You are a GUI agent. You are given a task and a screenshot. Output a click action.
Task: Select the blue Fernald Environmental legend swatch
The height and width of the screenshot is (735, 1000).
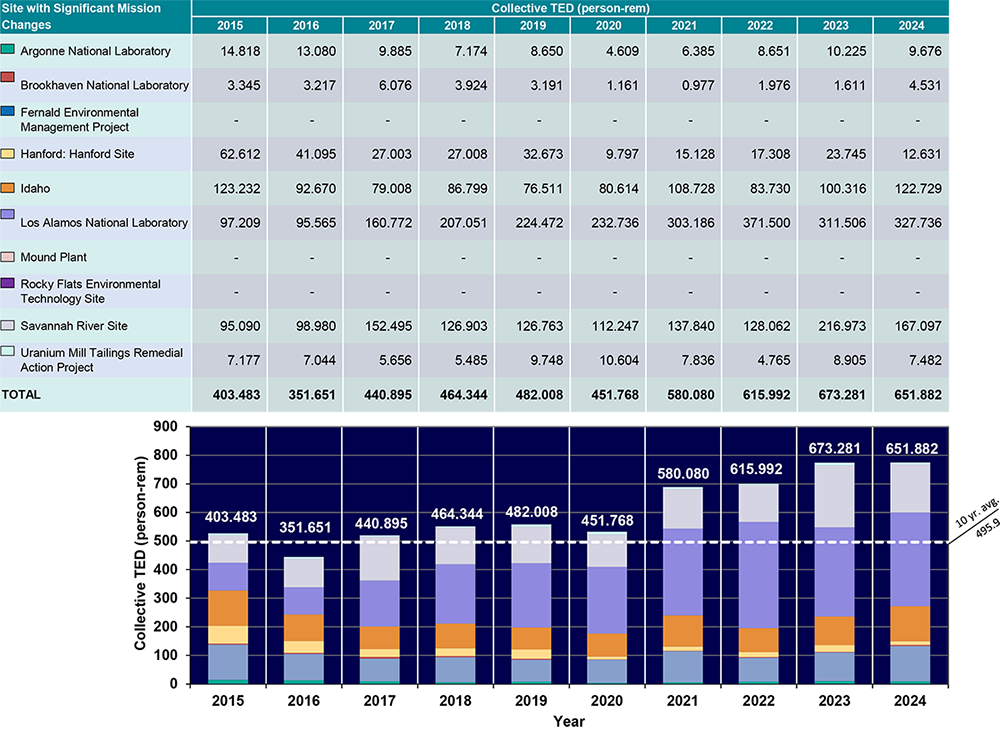click(8, 112)
